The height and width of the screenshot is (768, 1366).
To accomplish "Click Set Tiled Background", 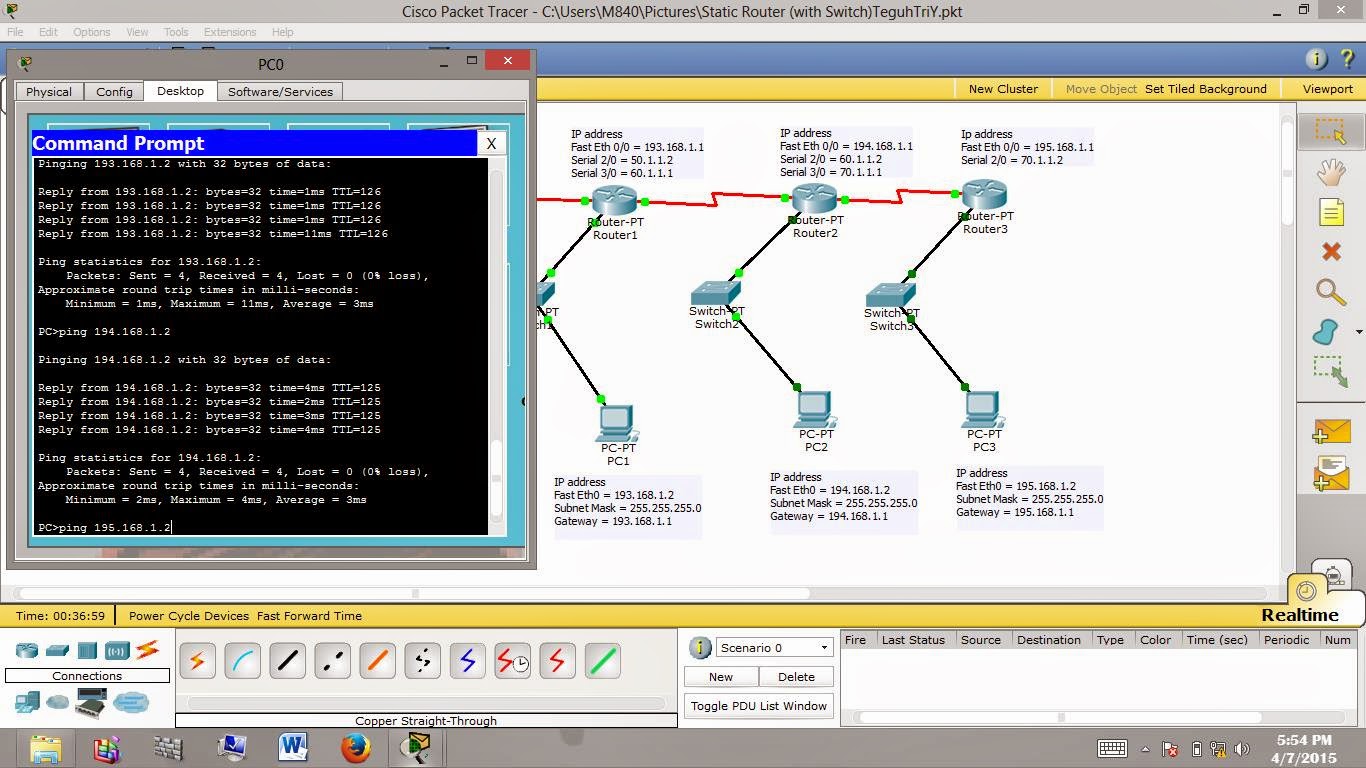I will 1206,89.
